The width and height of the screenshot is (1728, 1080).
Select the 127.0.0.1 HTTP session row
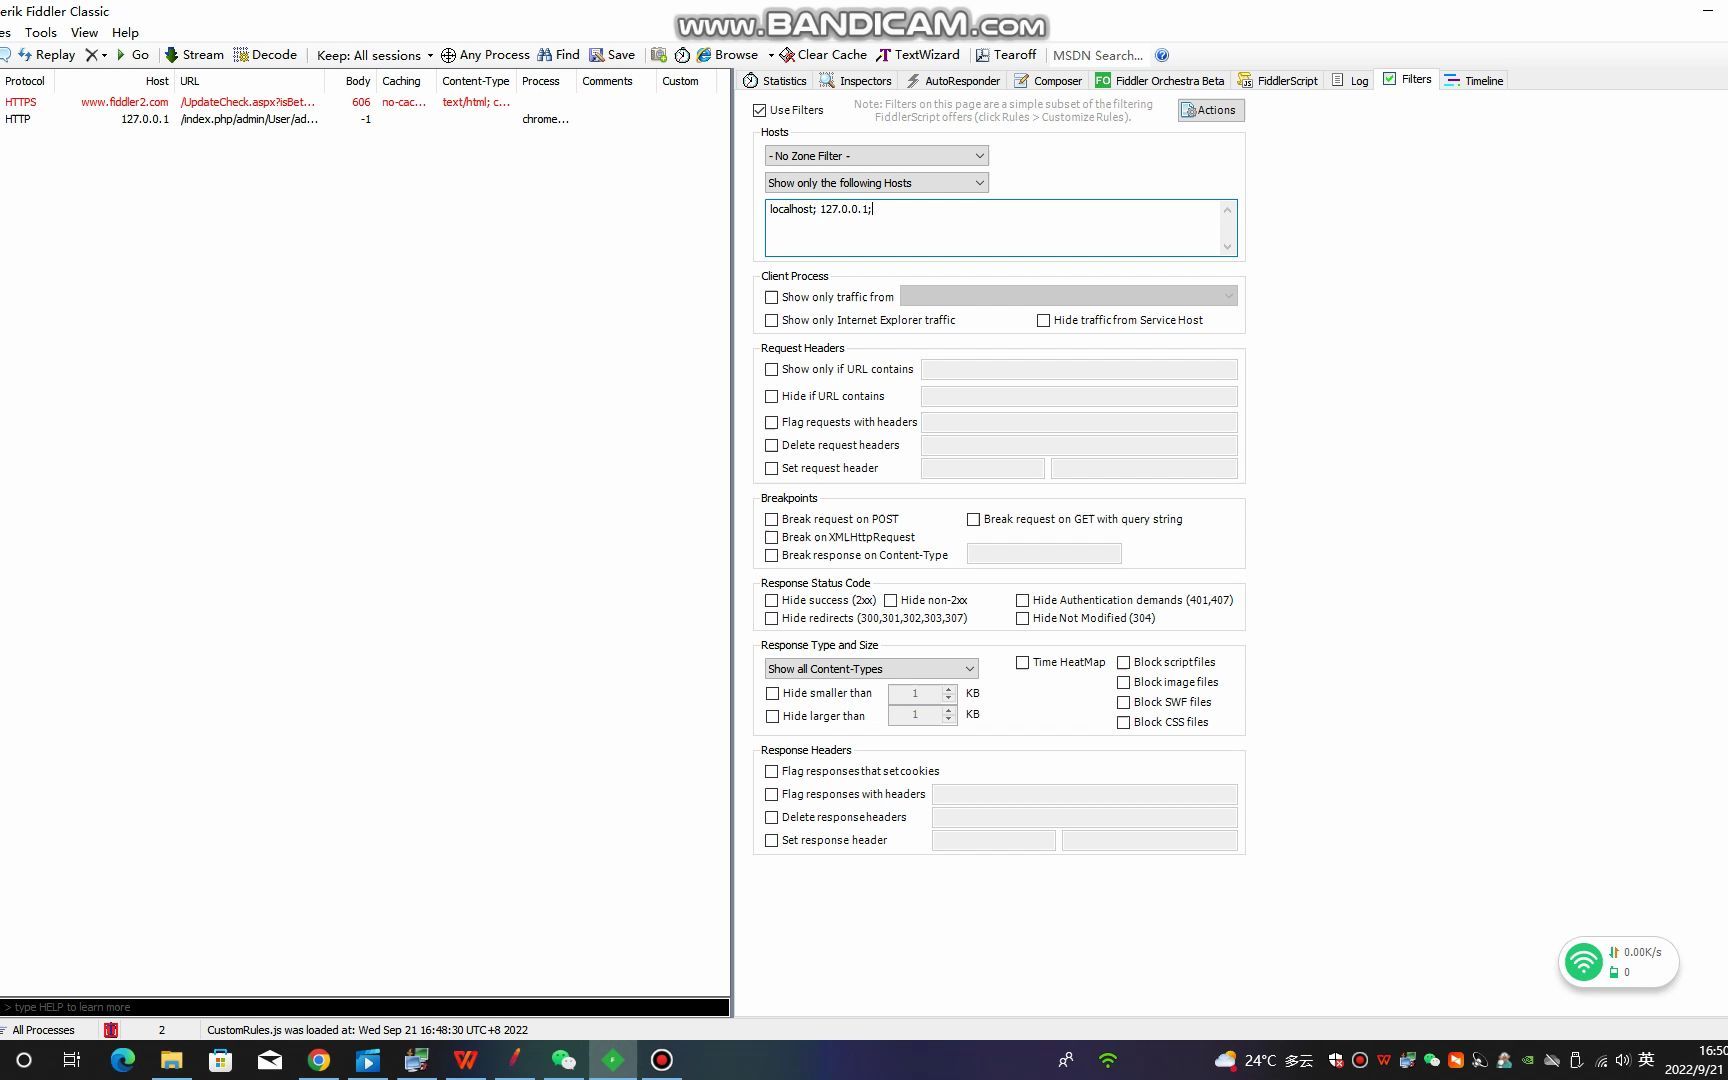tap(365, 119)
